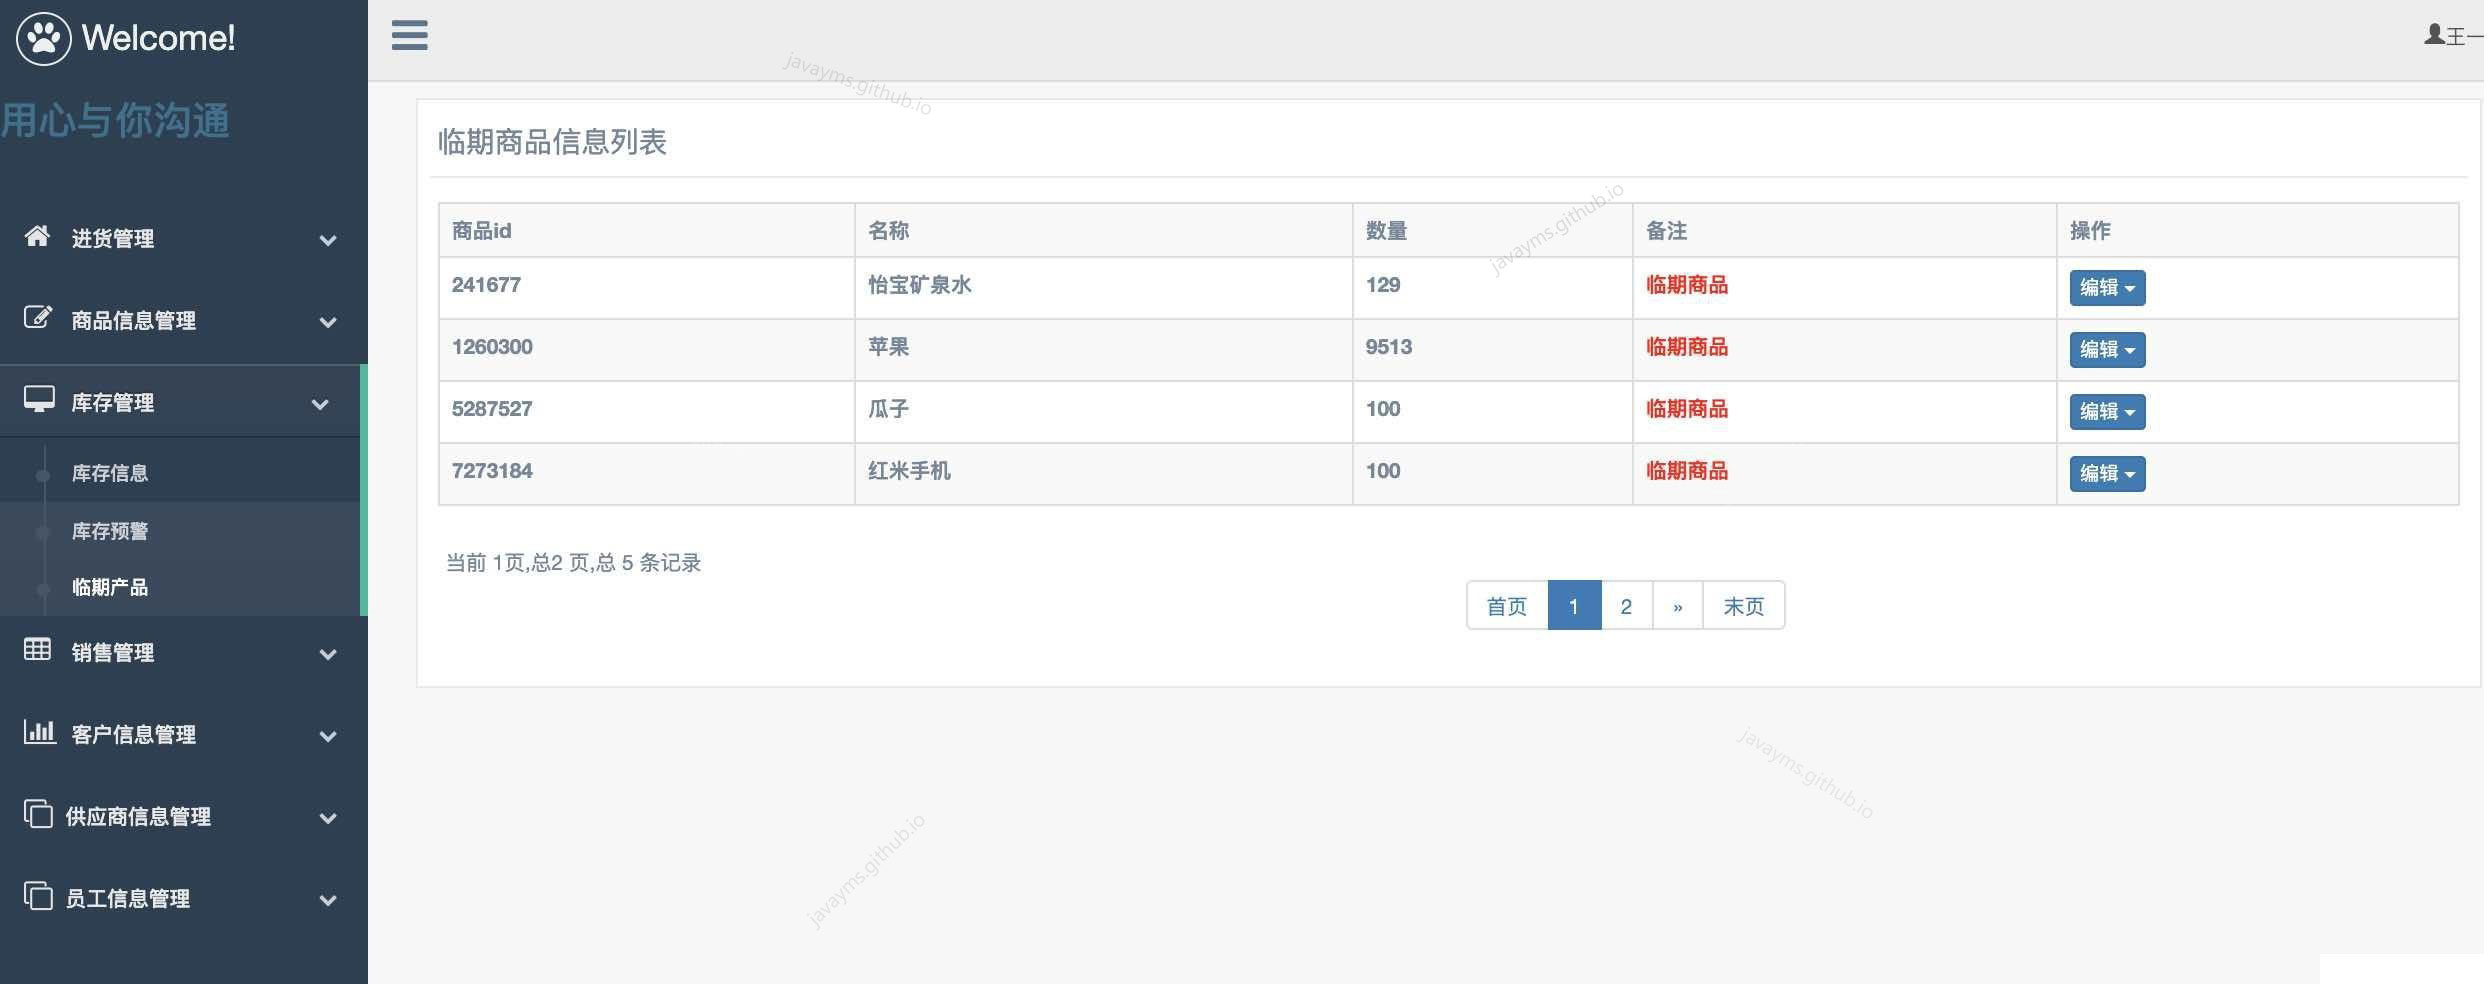Image resolution: width=2488 pixels, height=984 pixels.
Task: Click the 王一 username text
Action: (x=2466, y=37)
